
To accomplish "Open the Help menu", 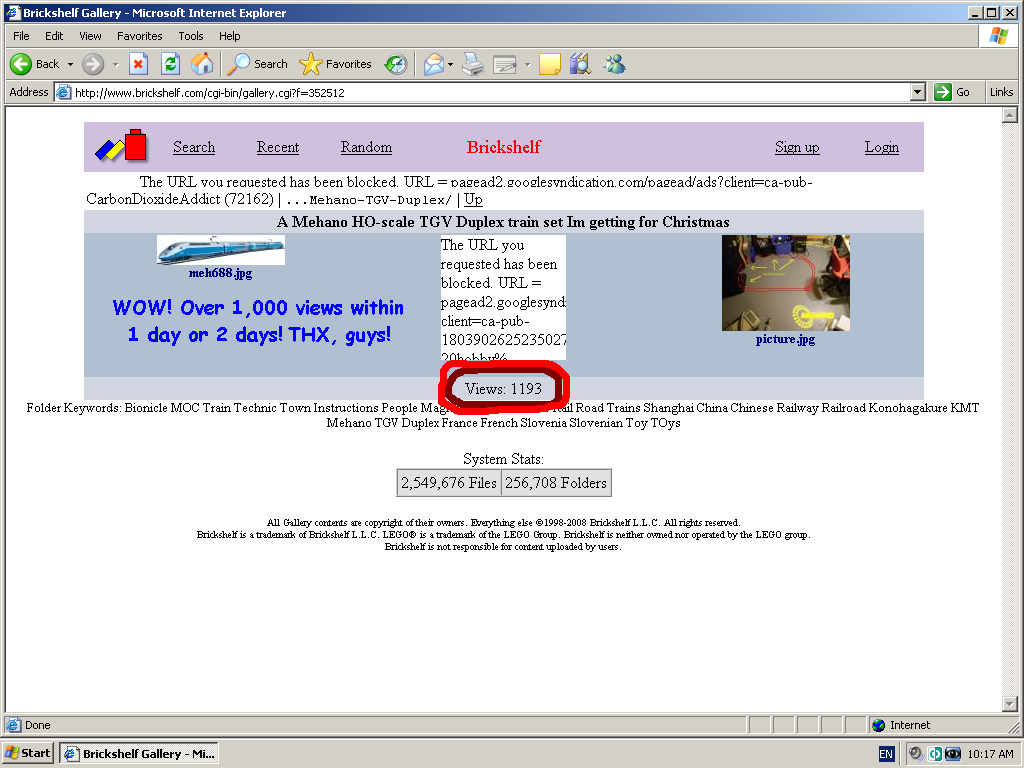I will [x=229, y=36].
